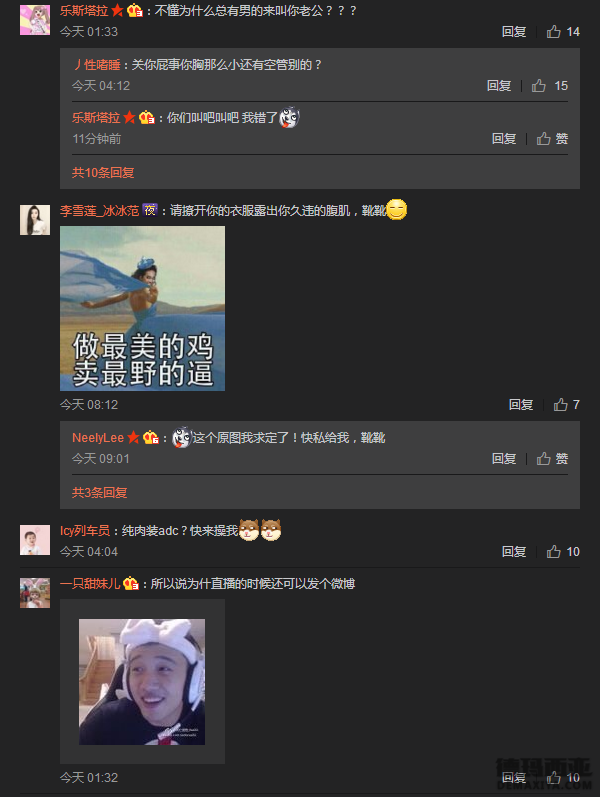Like the reply showing 15 likes
This screenshot has height=797, width=600.
(550, 86)
